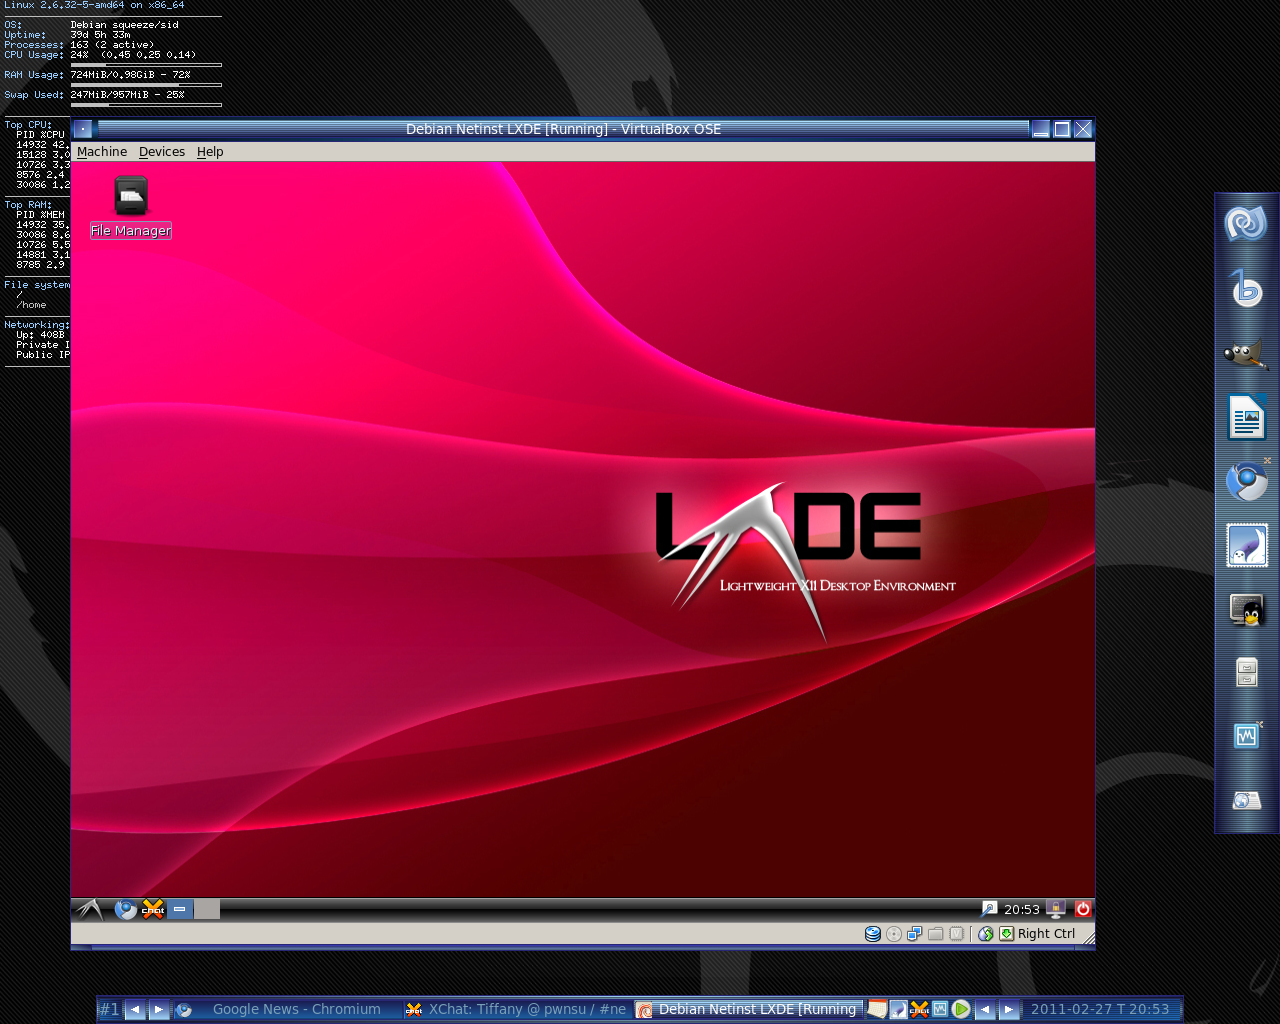
Task: Click the VirtualBox window title bar text
Action: coord(563,129)
